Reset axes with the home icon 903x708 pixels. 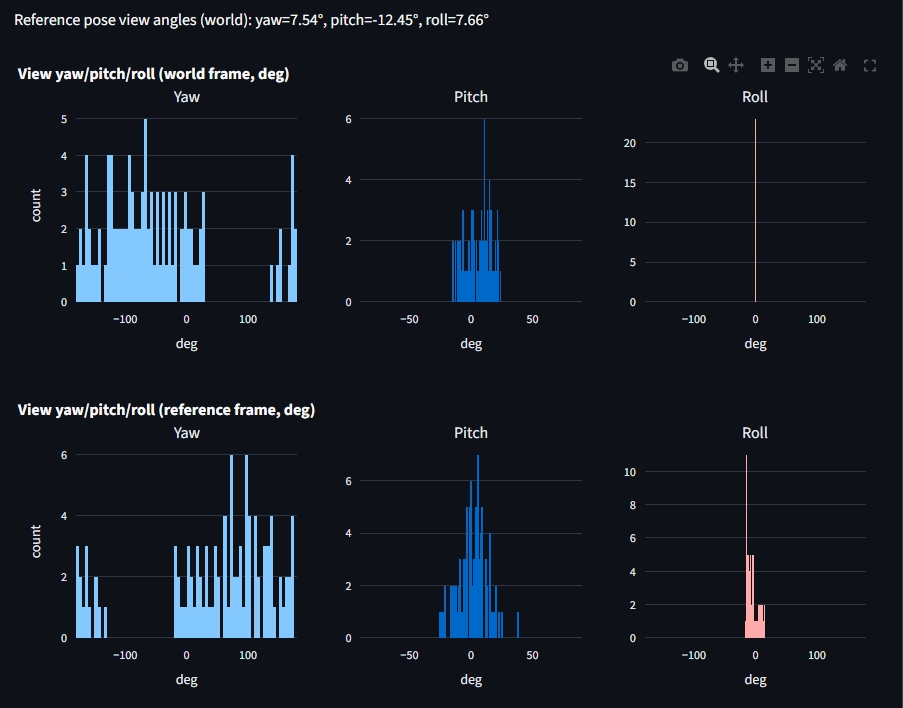840,65
